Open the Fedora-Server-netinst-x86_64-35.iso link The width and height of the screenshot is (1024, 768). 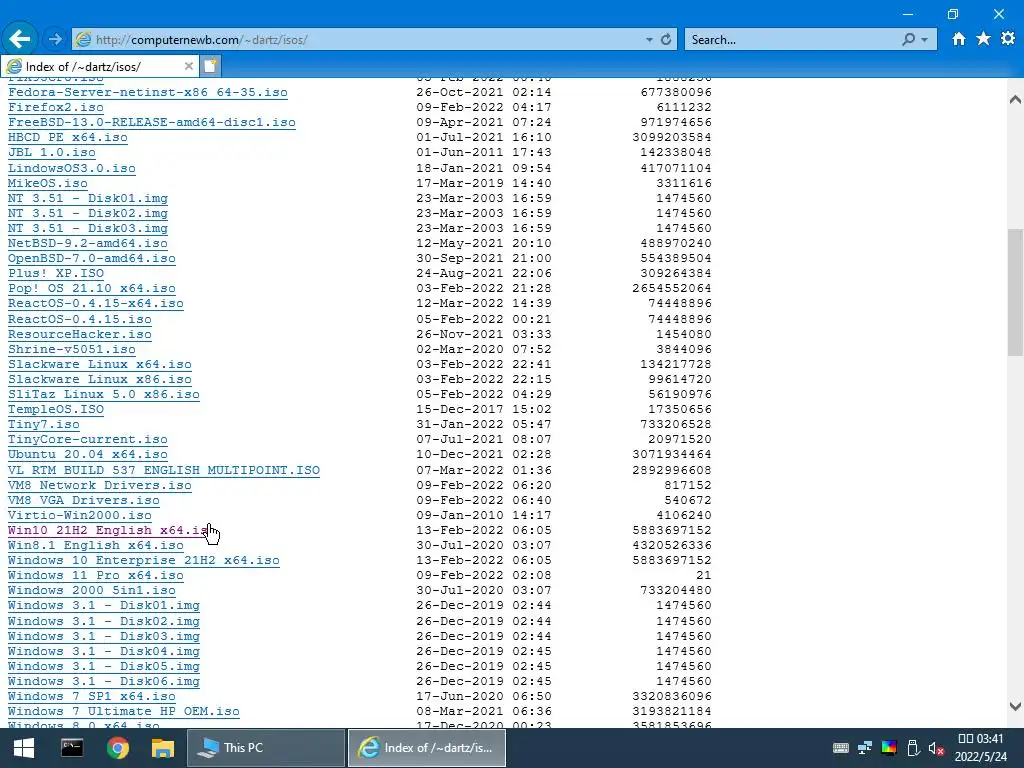pyautogui.click(x=148, y=92)
